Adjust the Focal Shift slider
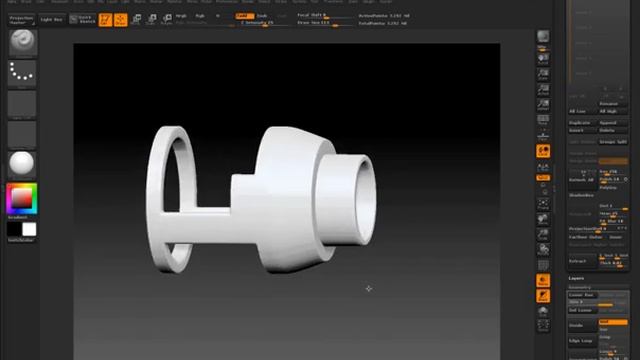The height and width of the screenshot is (360, 640). (x=324, y=16)
